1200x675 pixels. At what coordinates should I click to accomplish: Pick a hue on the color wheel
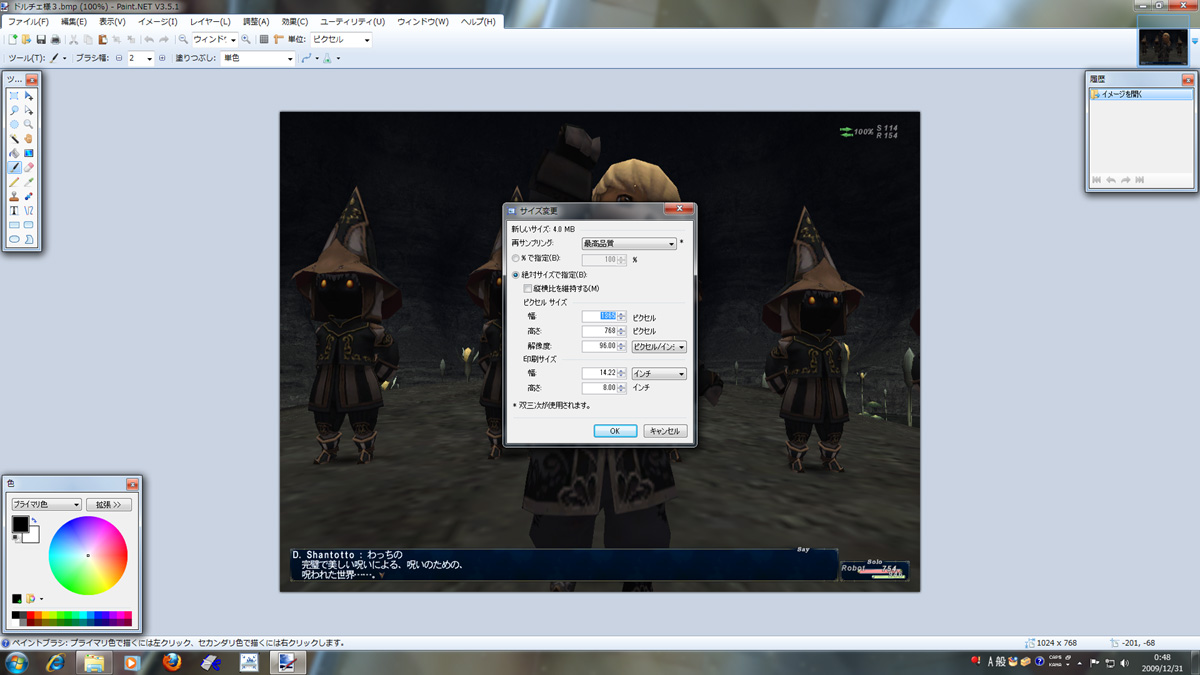88,555
